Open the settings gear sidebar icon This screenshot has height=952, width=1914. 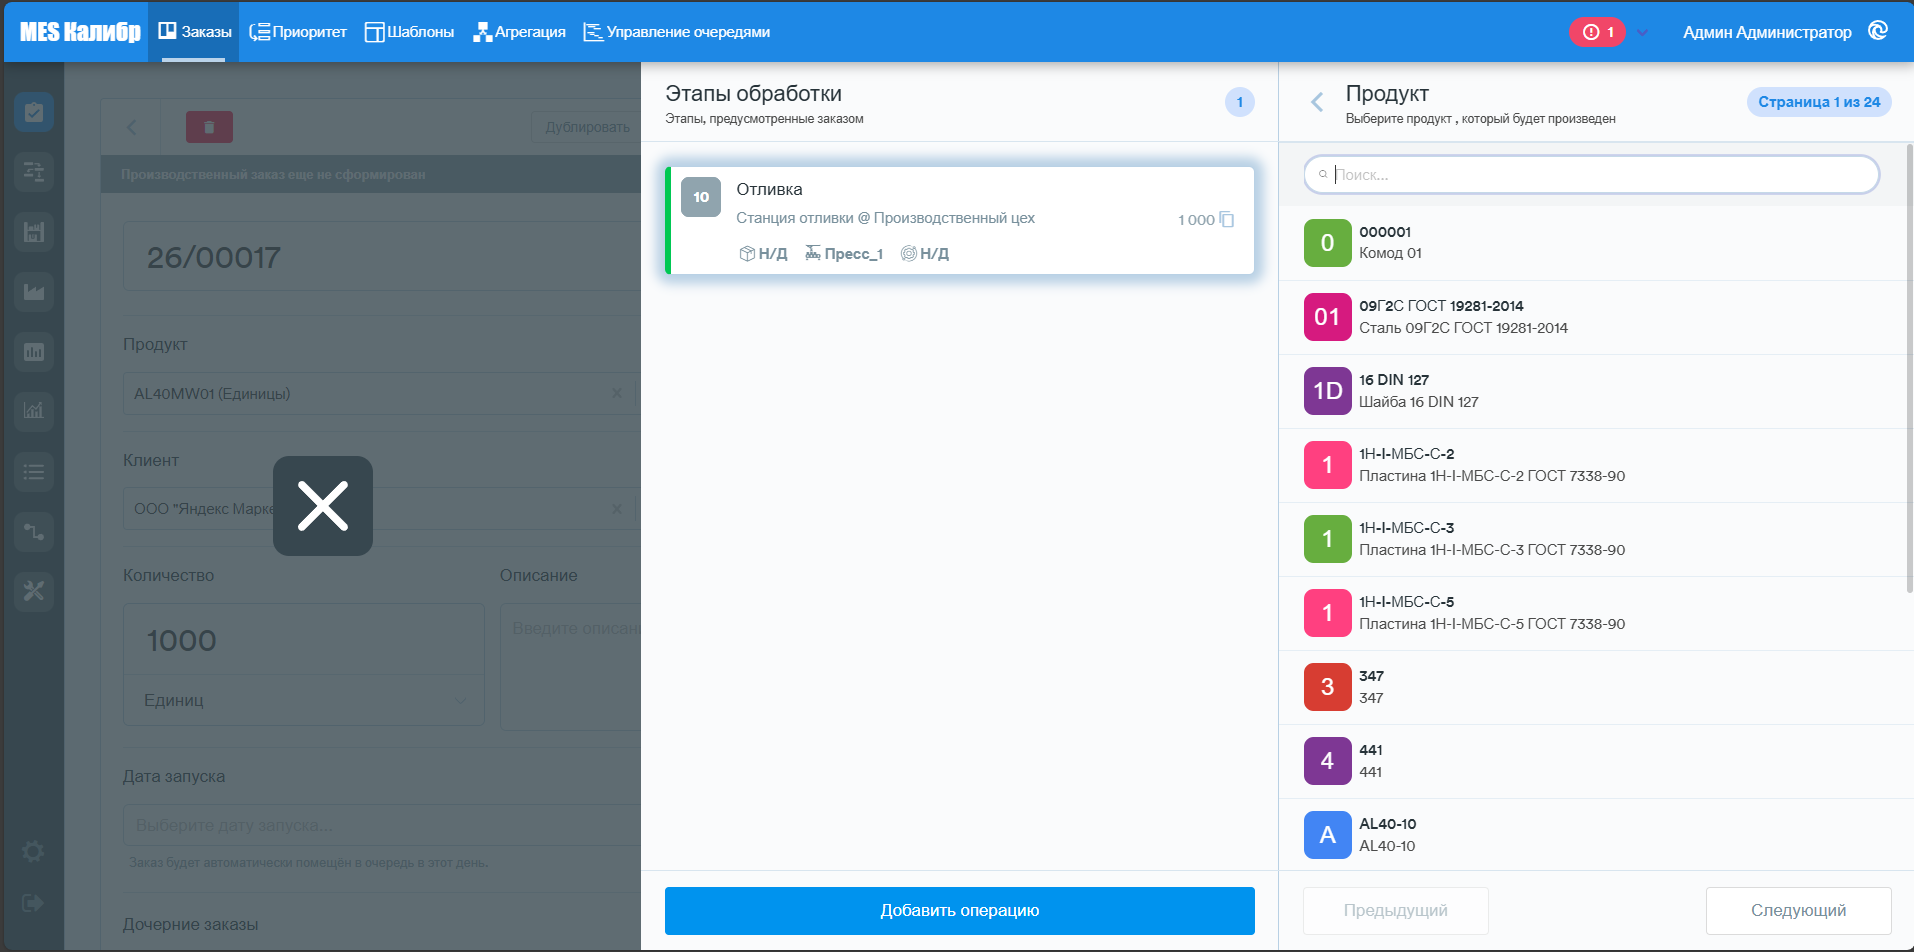[x=33, y=851]
